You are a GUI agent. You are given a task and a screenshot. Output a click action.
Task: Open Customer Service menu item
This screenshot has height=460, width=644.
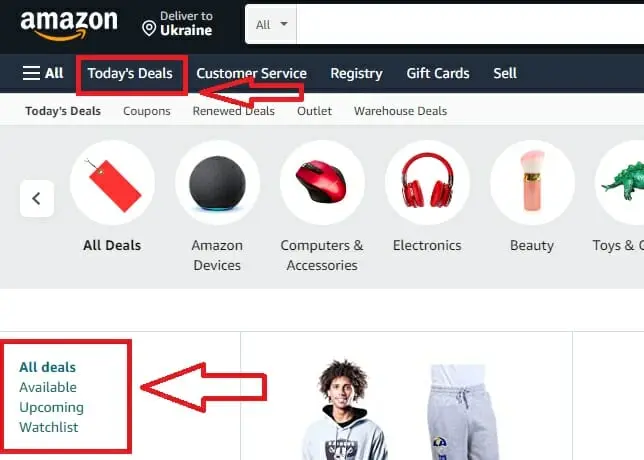(251, 74)
